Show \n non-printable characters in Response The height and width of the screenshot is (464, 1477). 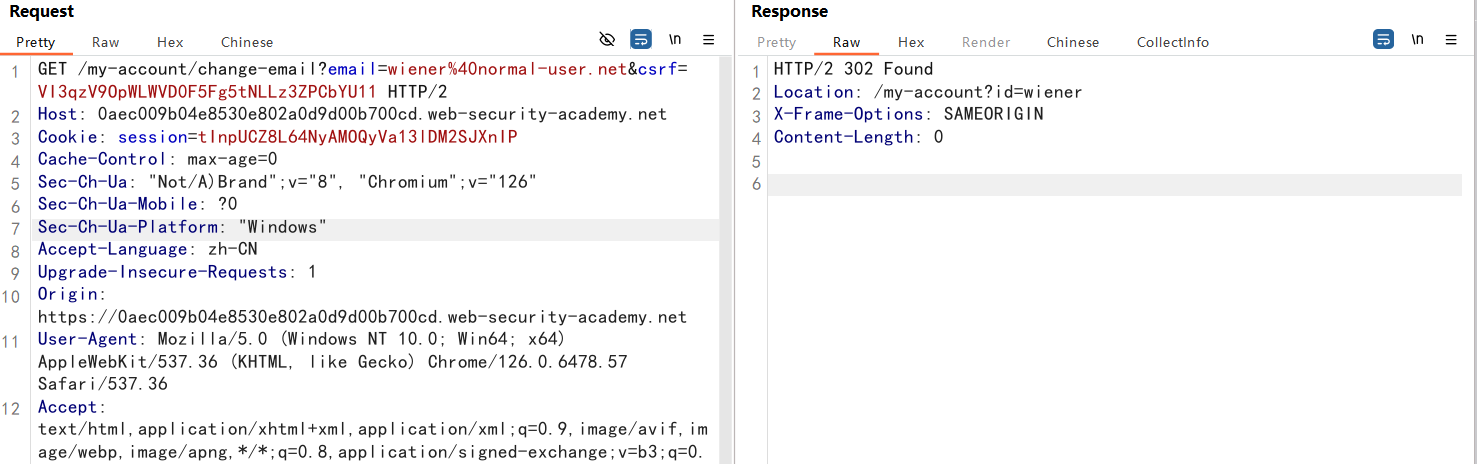point(1417,40)
